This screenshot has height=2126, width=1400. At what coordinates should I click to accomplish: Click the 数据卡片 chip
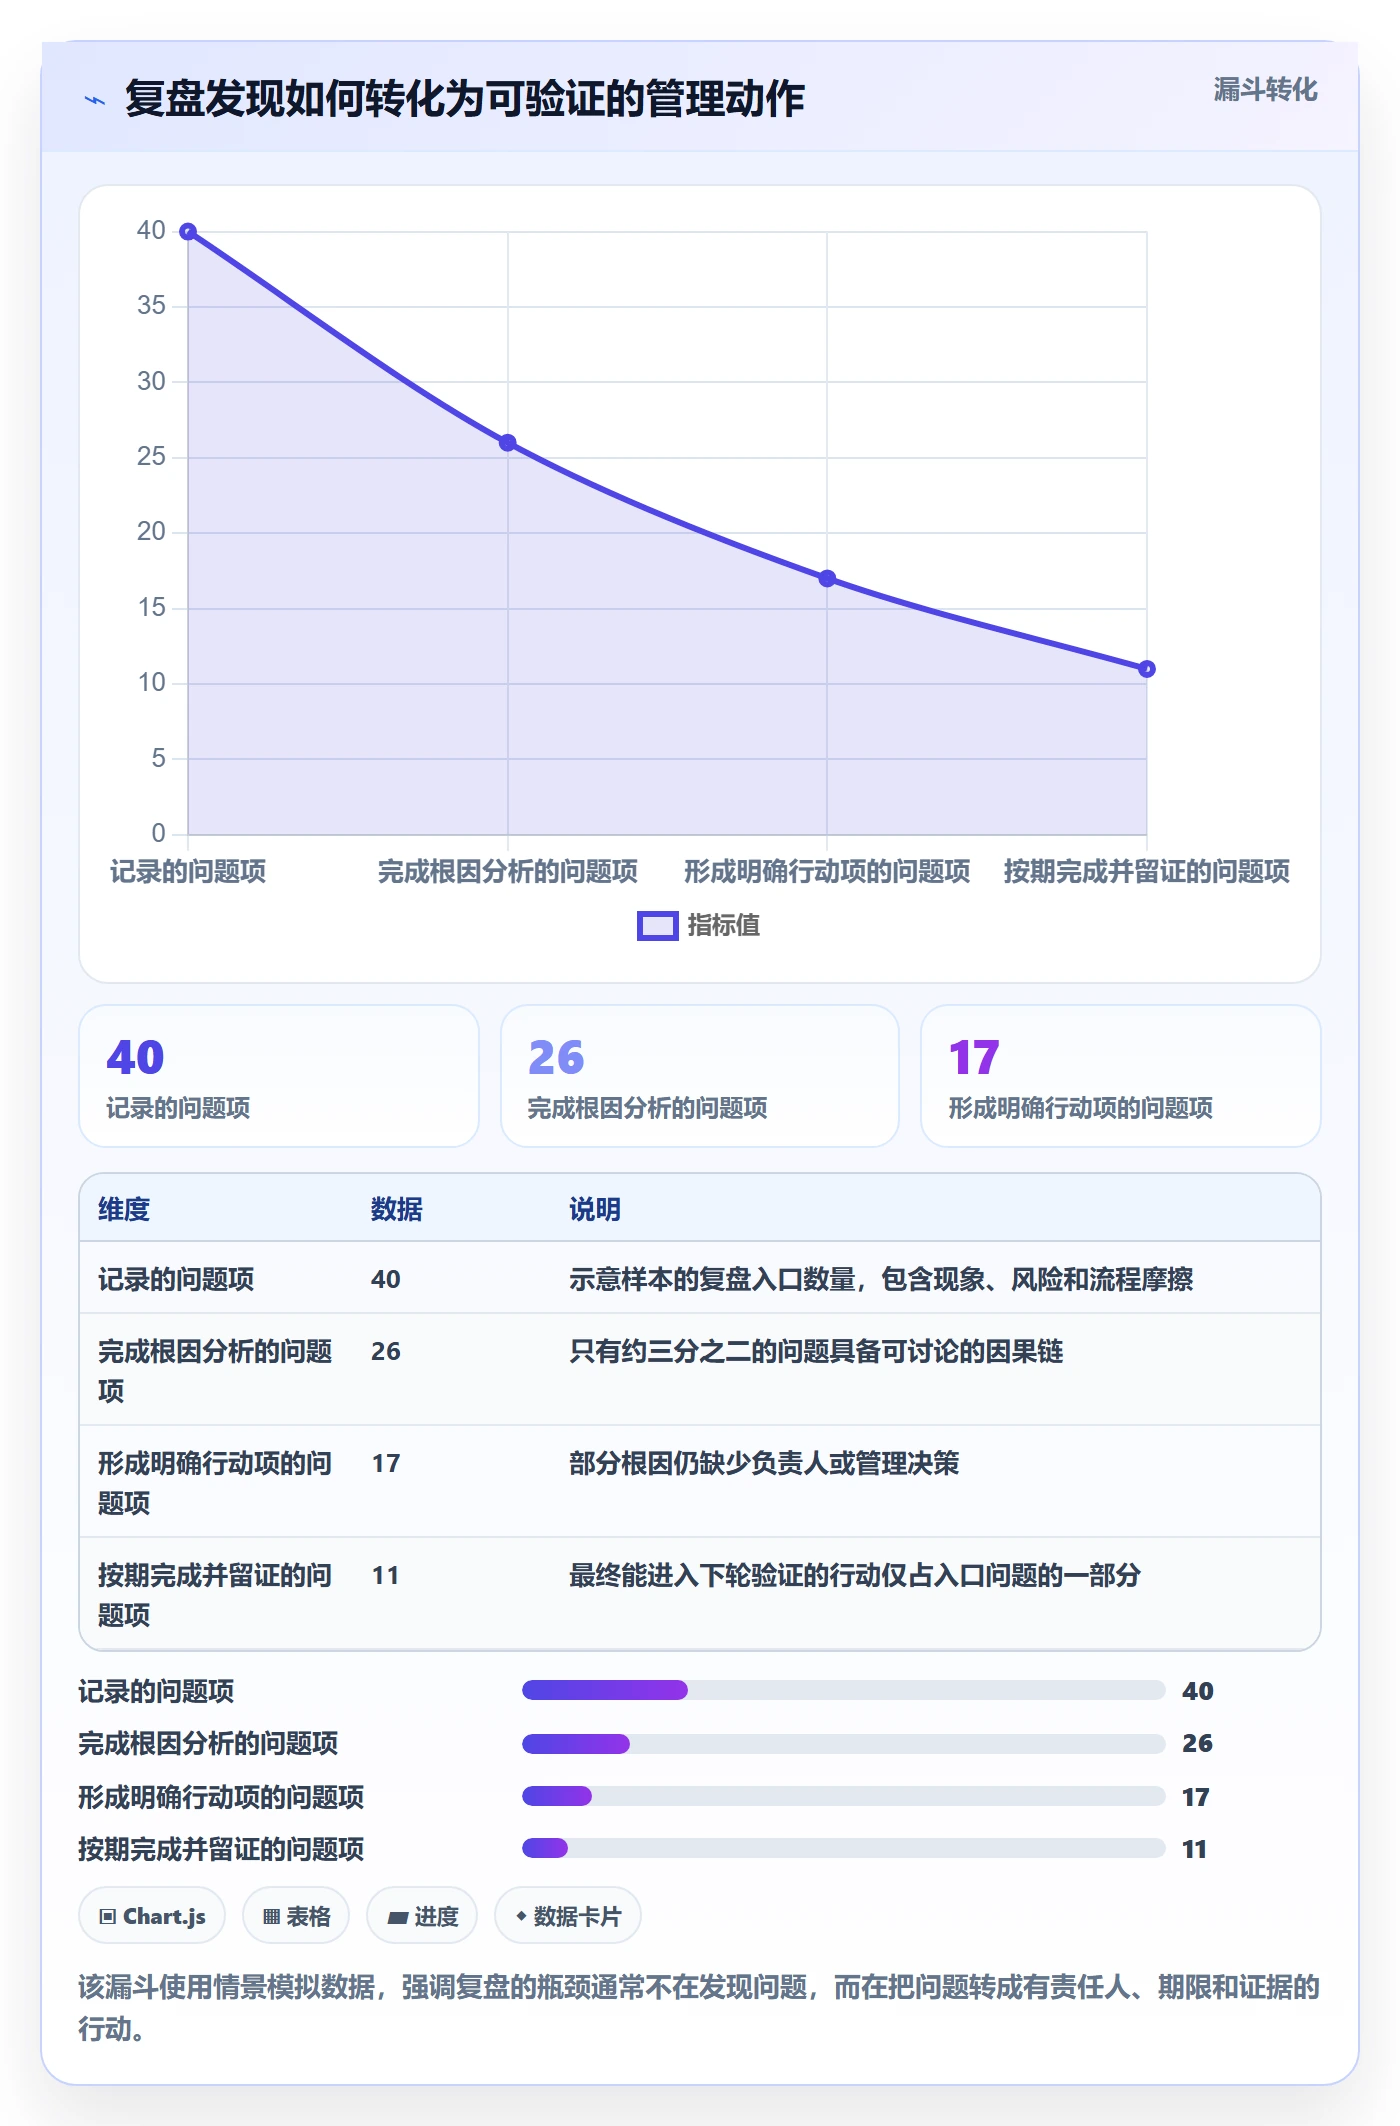click(568, 1916)
